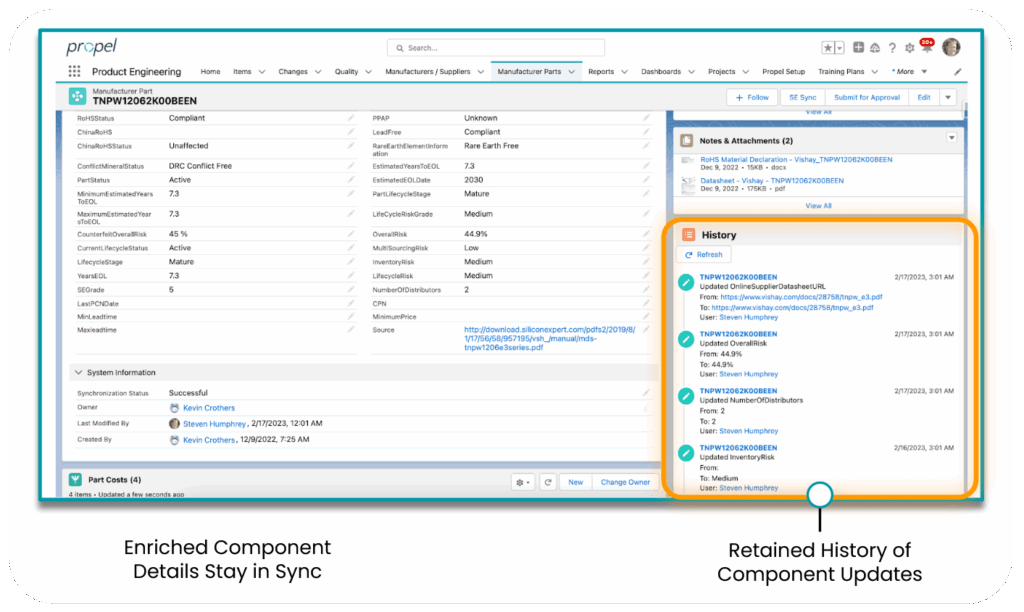Viewport: 1024px width, 612px height.
Task: Click Change Owner in Part Costs
Action: [x=625, y=482]
